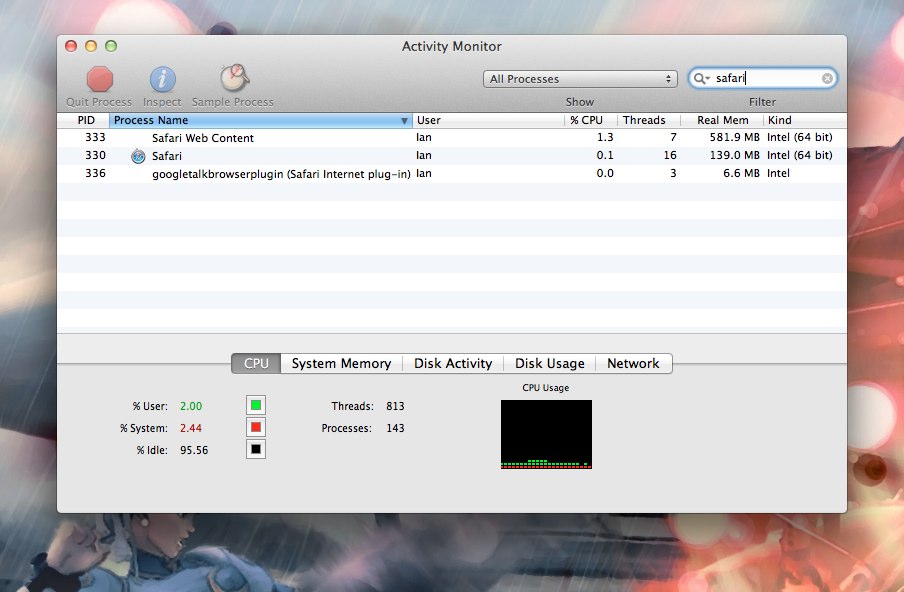Switch to the Network tab
Screen dimensions: 904x592
[x=633, y=363]
